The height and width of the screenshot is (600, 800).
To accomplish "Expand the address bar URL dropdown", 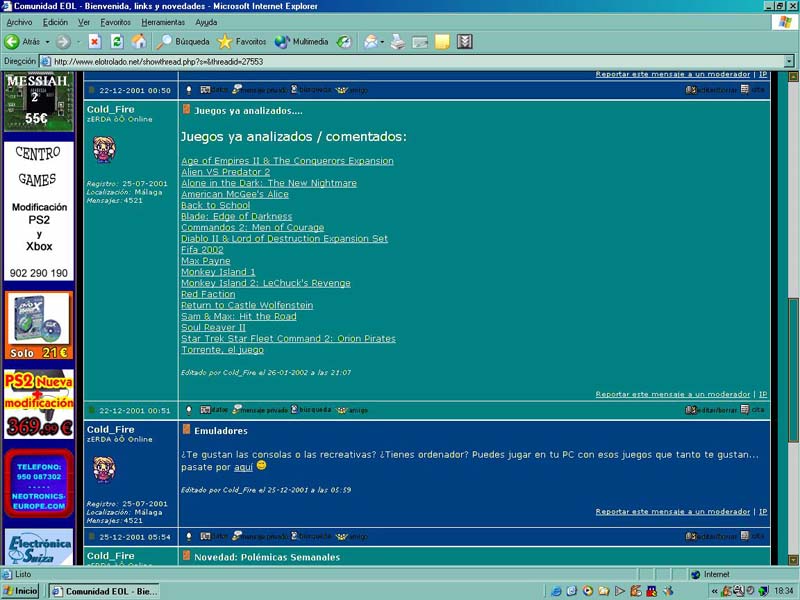I will pos(789,61).
